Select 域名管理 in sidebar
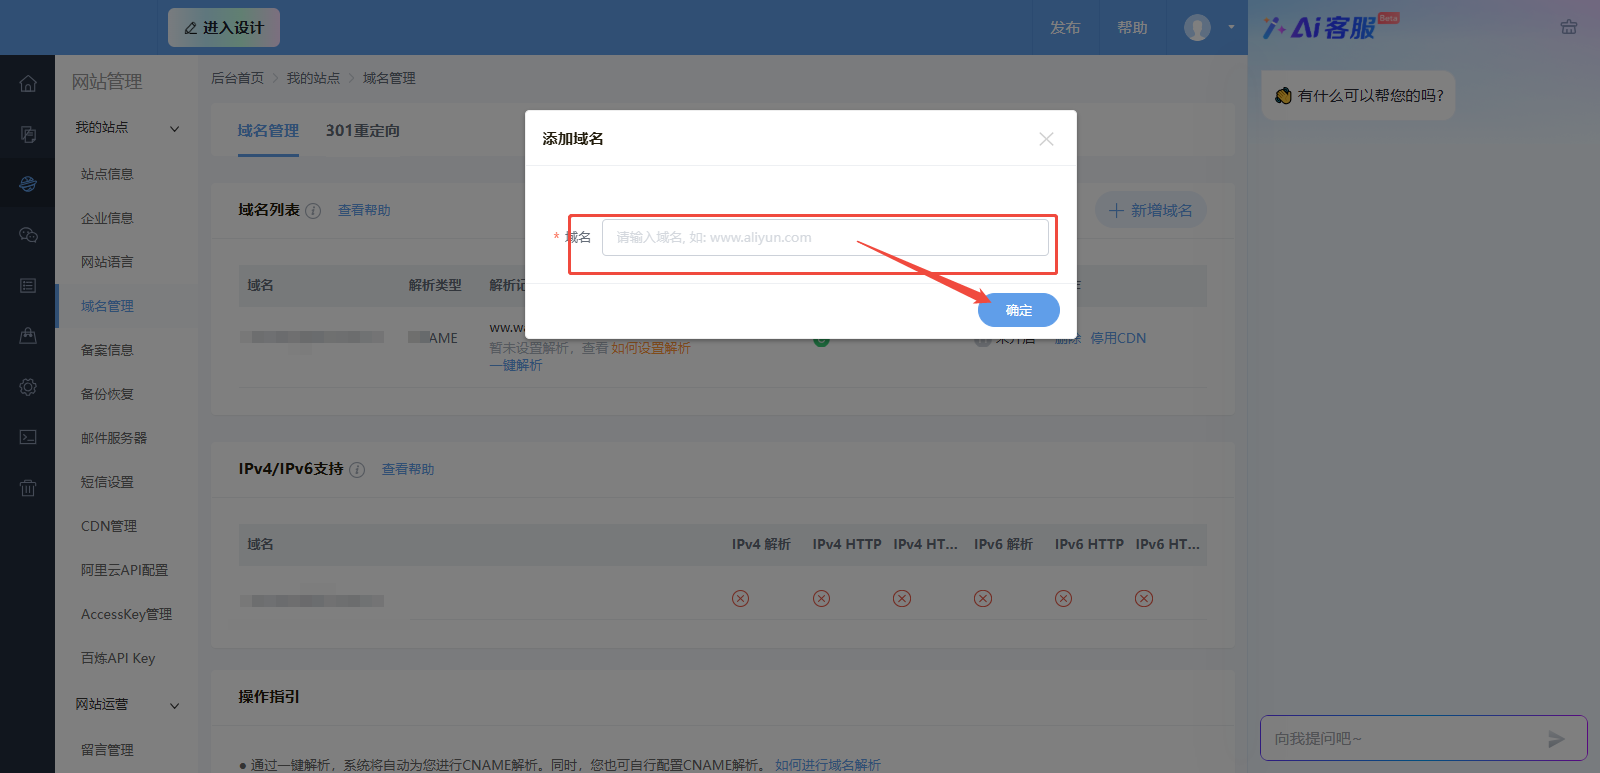The image size is (1600, 773). [107, 306]
